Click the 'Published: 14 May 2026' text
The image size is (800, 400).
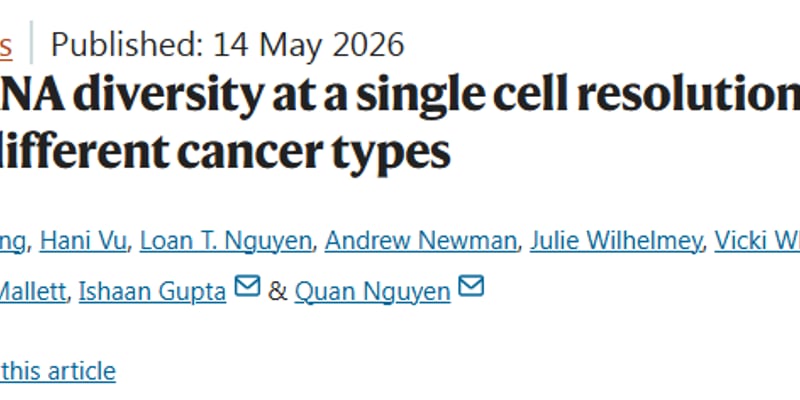228,45
